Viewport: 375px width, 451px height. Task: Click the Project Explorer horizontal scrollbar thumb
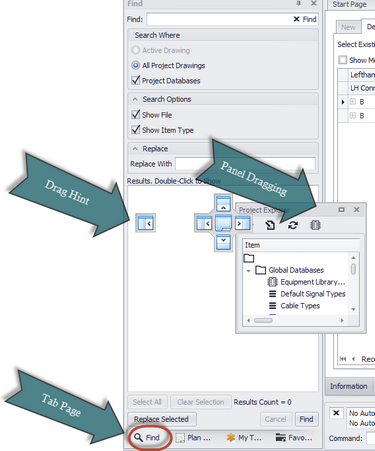pos(263,320)
